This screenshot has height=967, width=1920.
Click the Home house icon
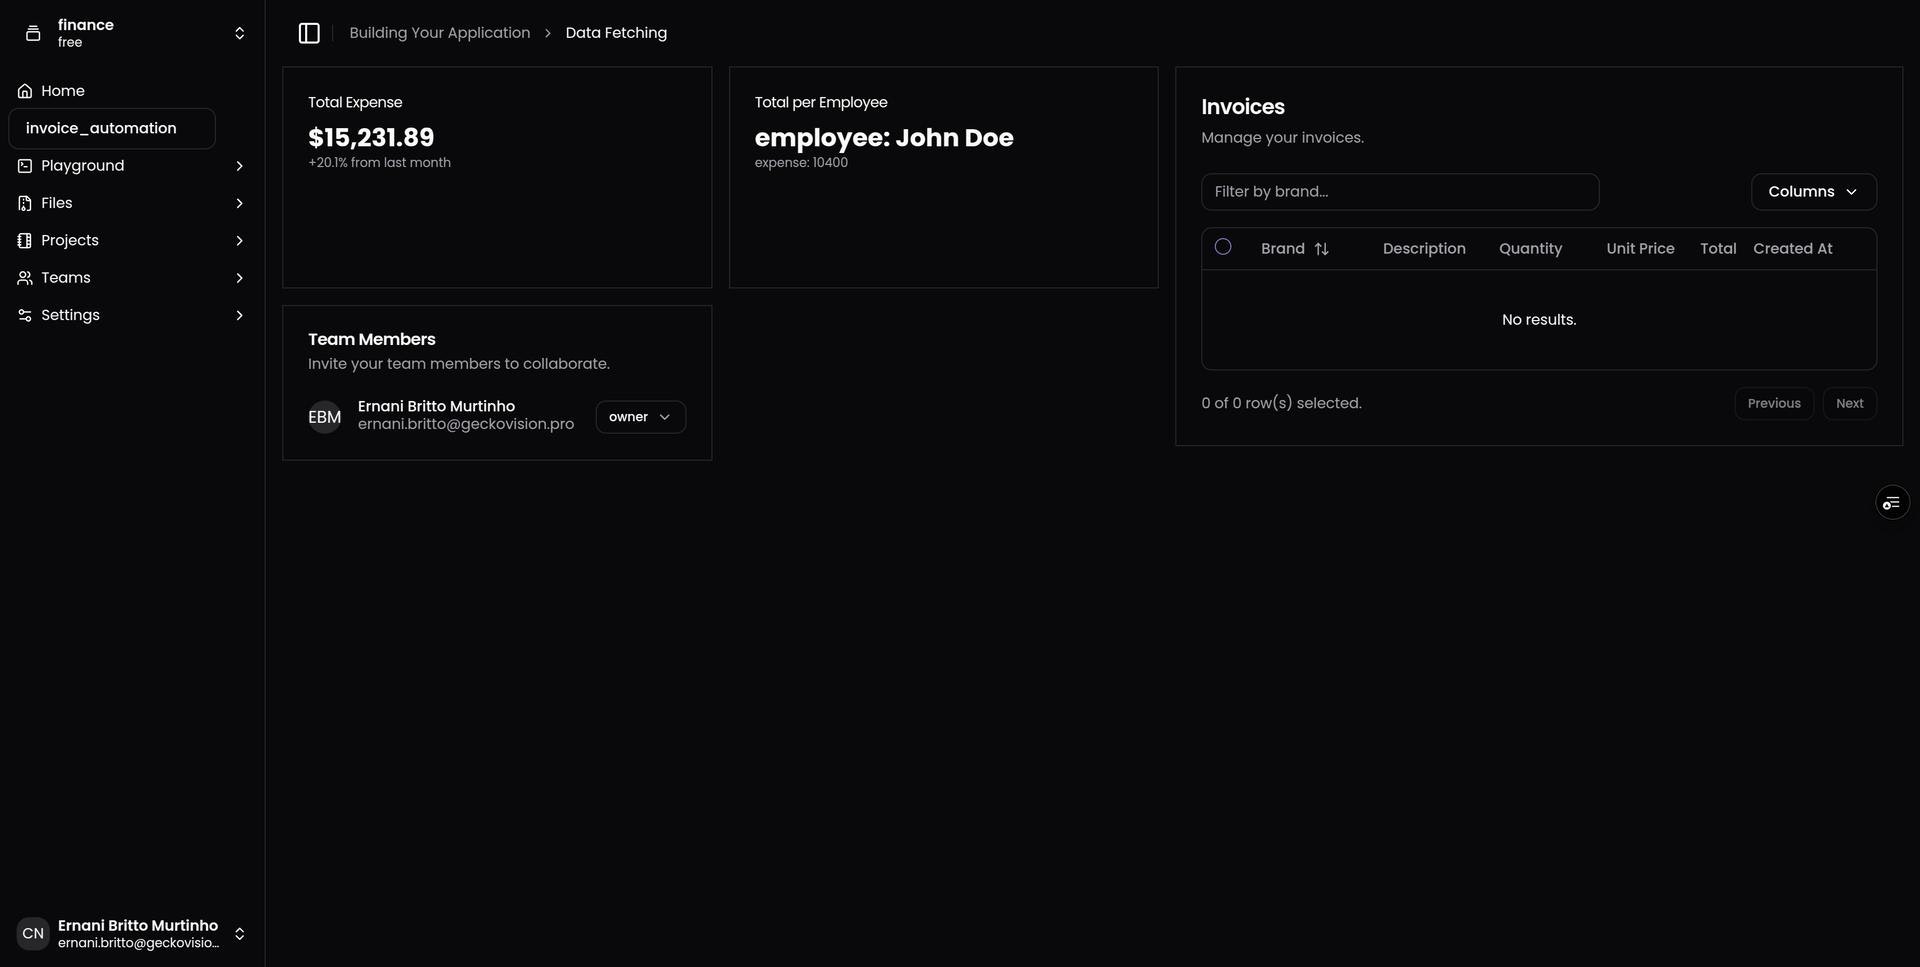[x=25, y=91]
